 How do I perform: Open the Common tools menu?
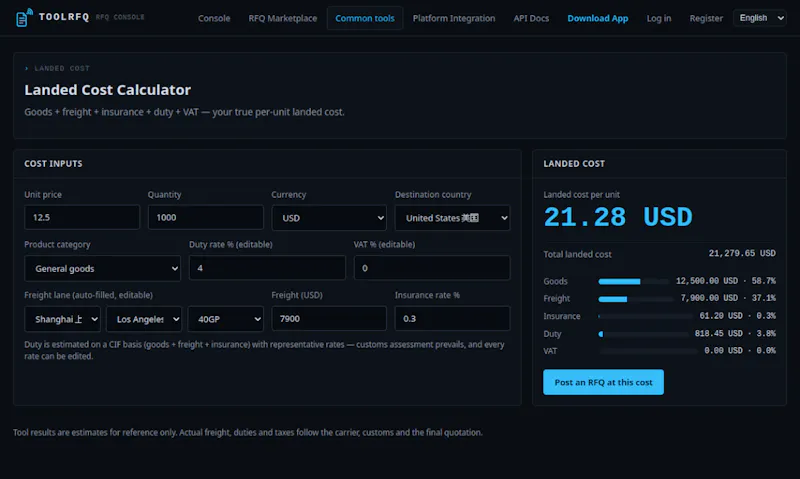(x=365, y=18)
